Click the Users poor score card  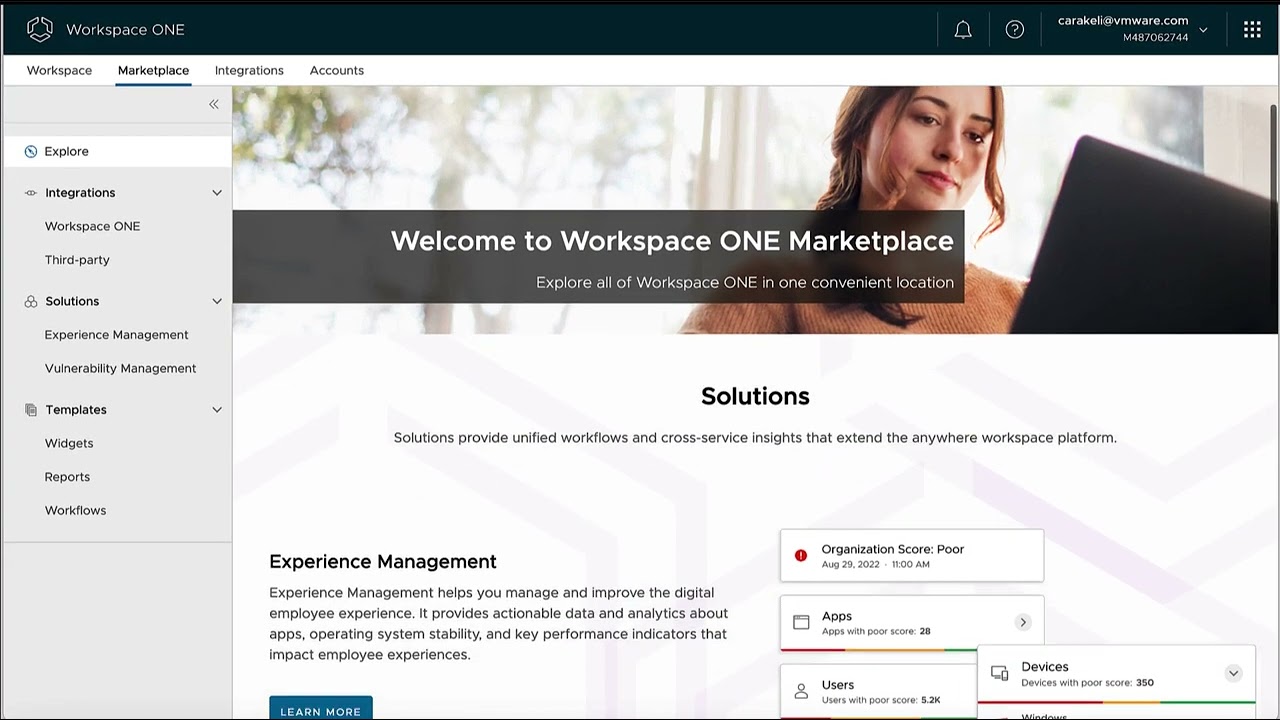click(879, 692)
